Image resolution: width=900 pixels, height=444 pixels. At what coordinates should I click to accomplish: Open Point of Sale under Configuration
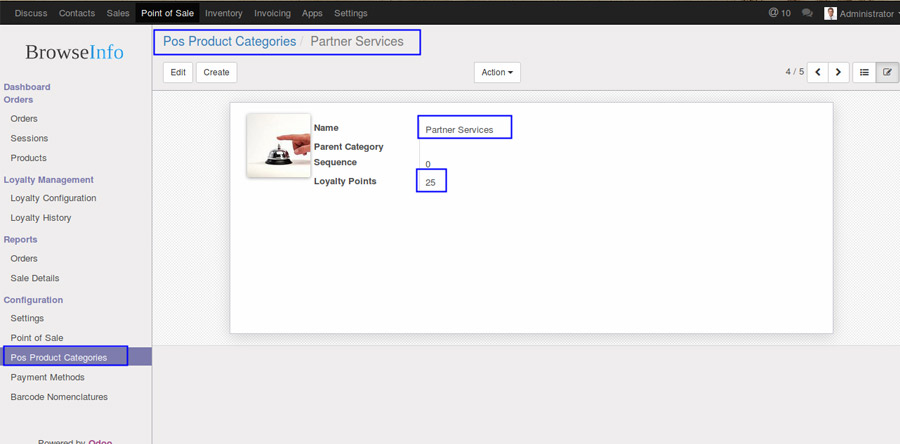37,338
